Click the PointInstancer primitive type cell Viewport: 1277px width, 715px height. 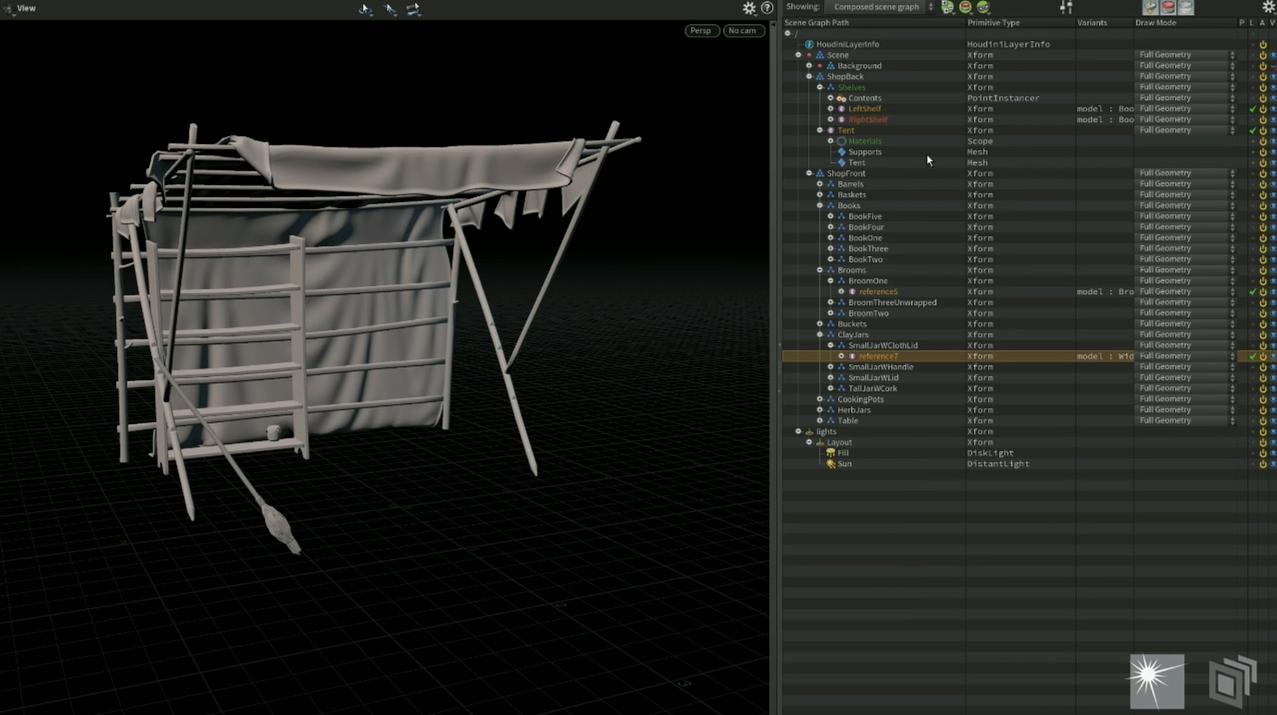click(x=1003, y=98)
